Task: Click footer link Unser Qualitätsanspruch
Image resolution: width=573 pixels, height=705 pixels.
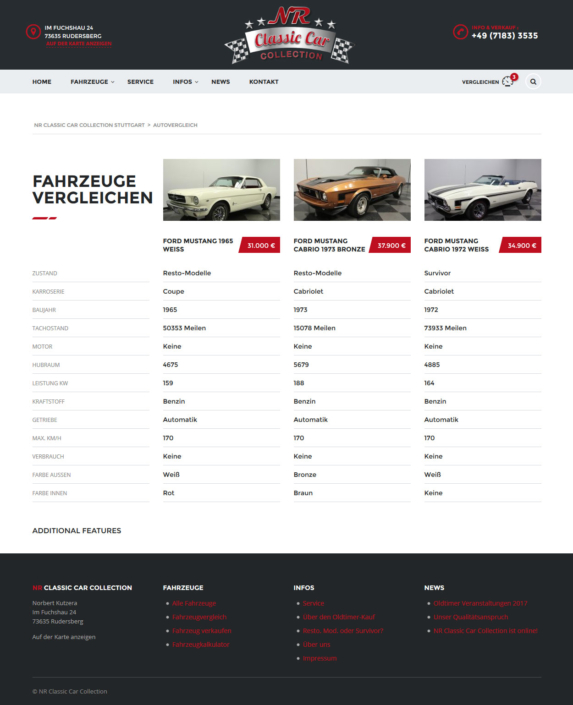Action: click(471, 617)
